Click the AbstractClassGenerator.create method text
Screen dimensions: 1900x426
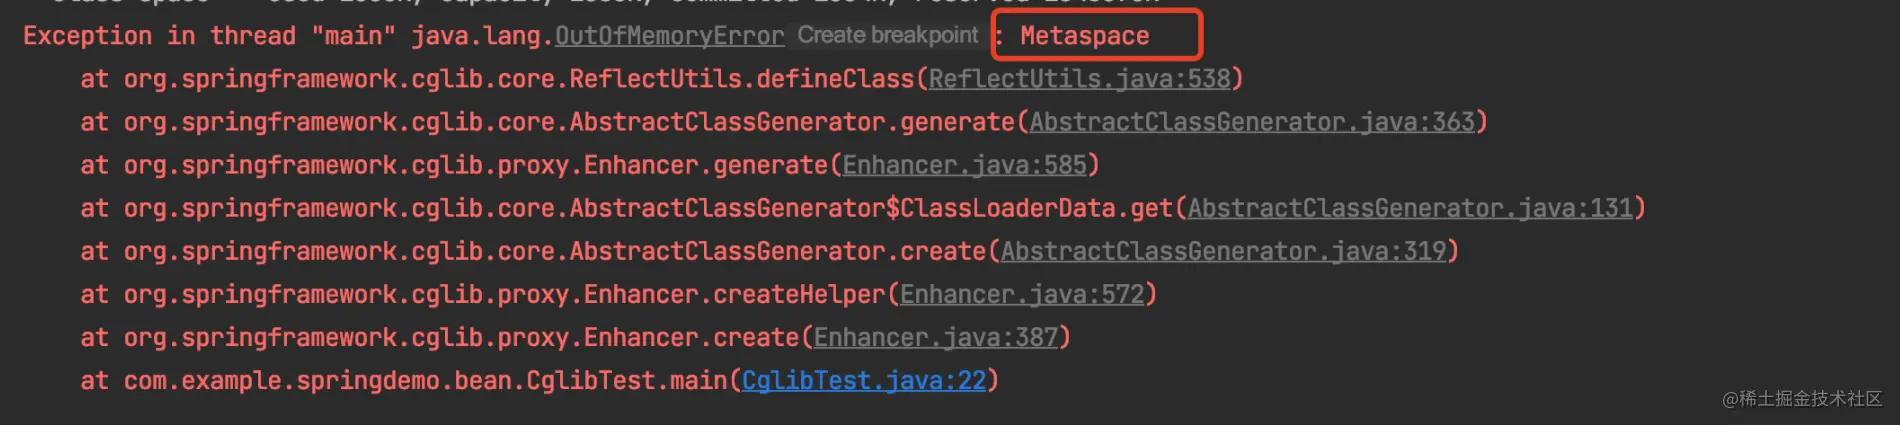[x=778, y=251]
